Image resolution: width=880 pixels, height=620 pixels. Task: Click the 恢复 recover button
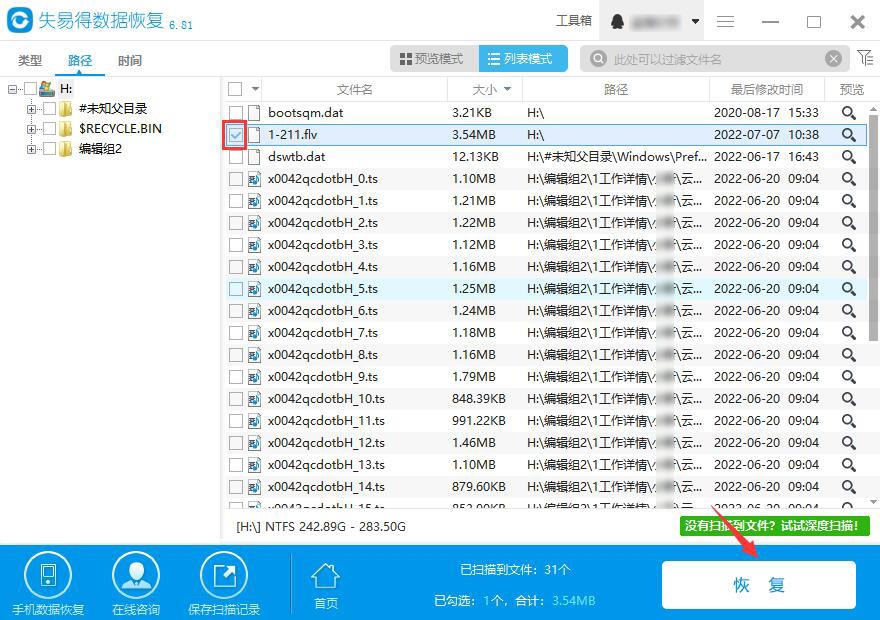759,585
